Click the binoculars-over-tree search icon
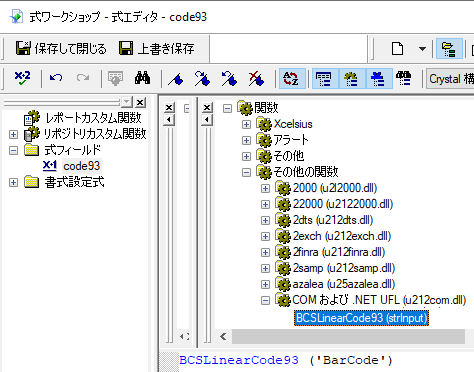 404,79
